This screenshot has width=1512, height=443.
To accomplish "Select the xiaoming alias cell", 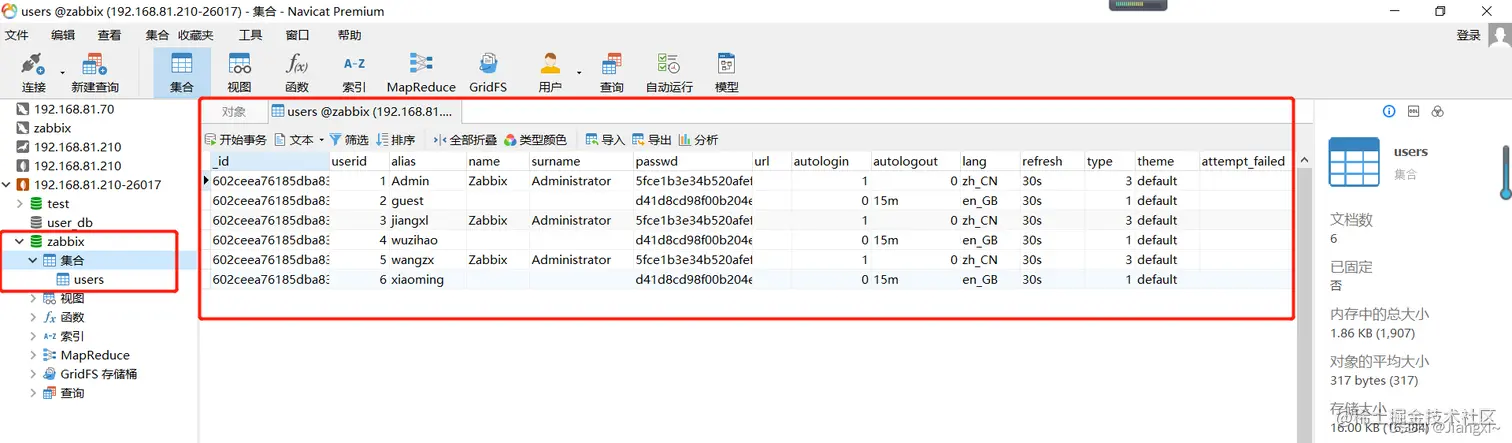I will [427, 280].
